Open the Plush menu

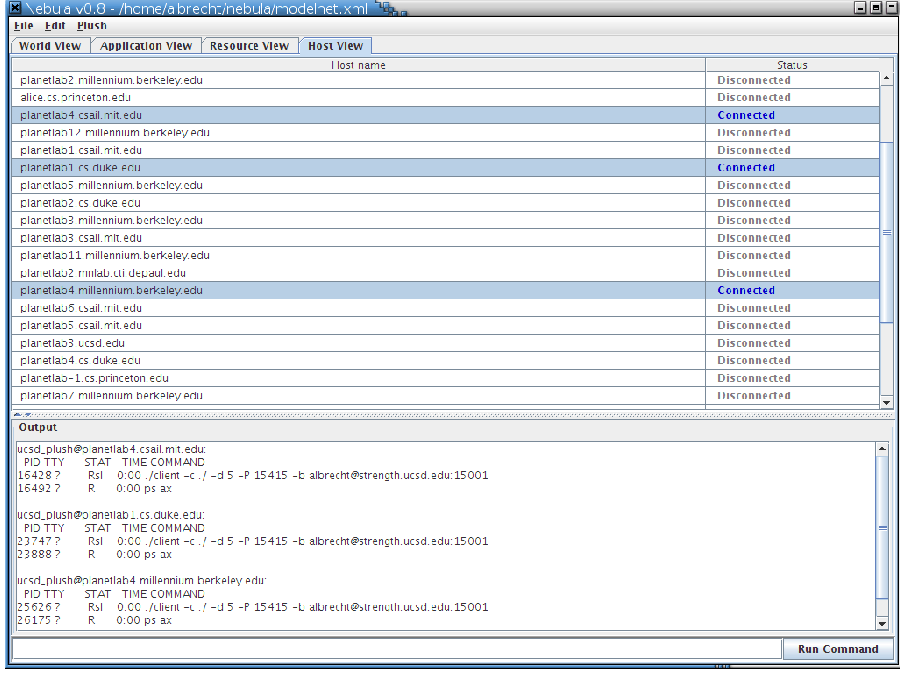coord(91,26)
